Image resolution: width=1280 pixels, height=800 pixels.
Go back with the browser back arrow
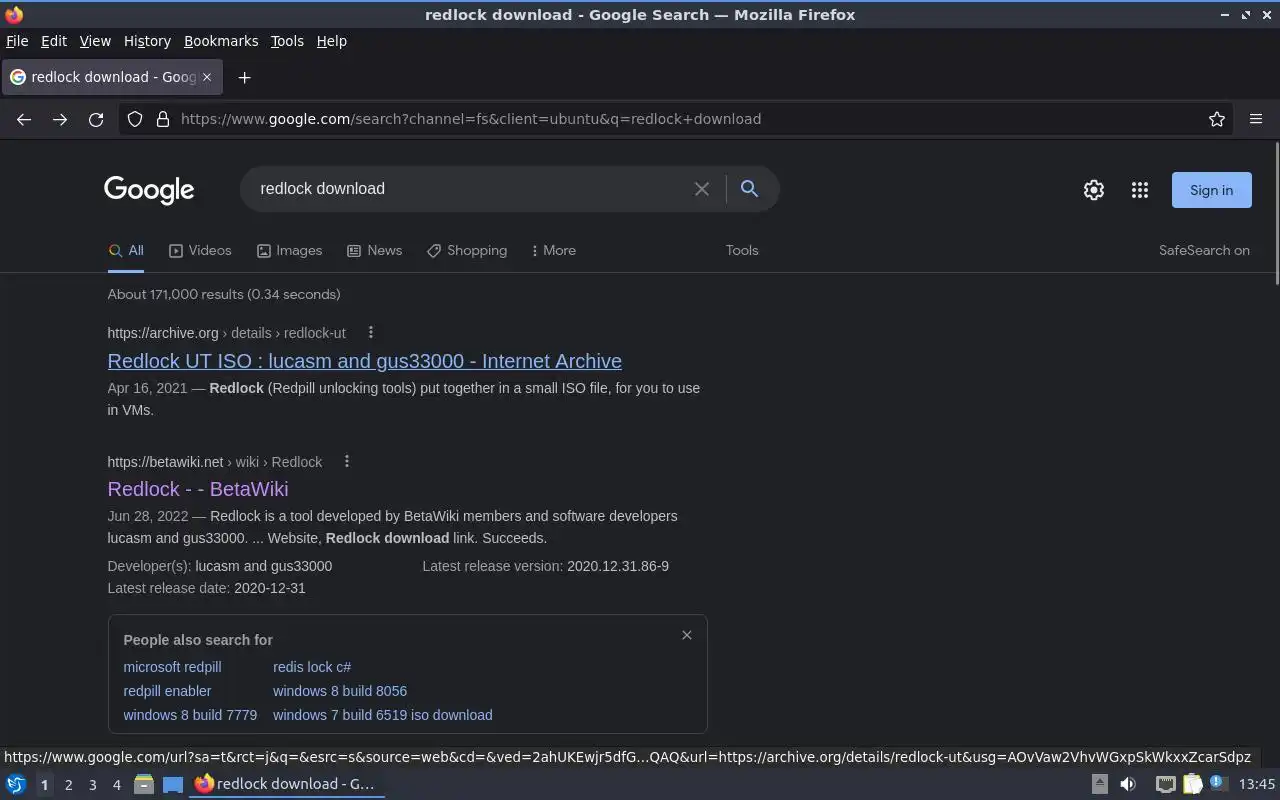(x=24, y=119)
